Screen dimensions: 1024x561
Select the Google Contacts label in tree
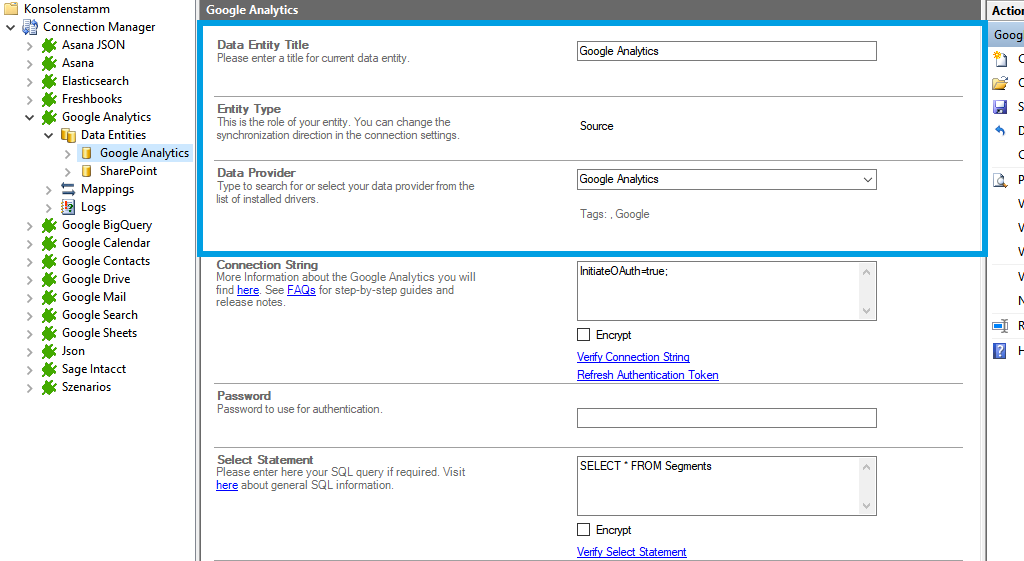click(106, 261)
